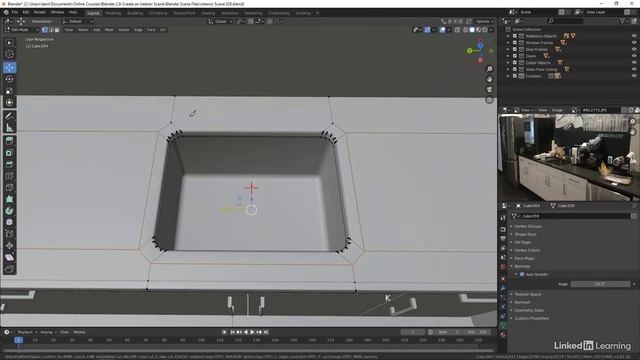Select the Shrink/Fatten tool
The width and height of the screenshot is (640, 360).
9,246
